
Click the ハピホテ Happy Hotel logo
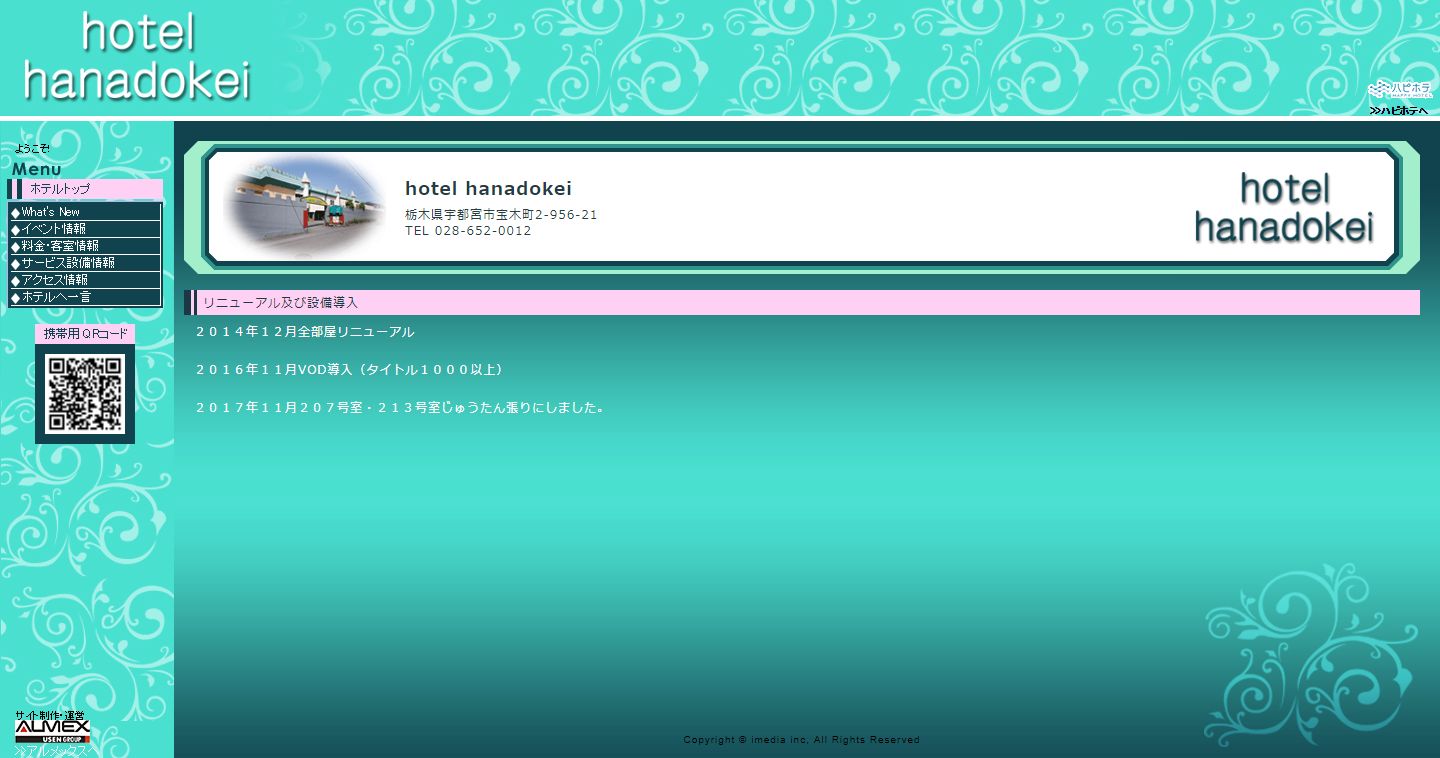1399,89
